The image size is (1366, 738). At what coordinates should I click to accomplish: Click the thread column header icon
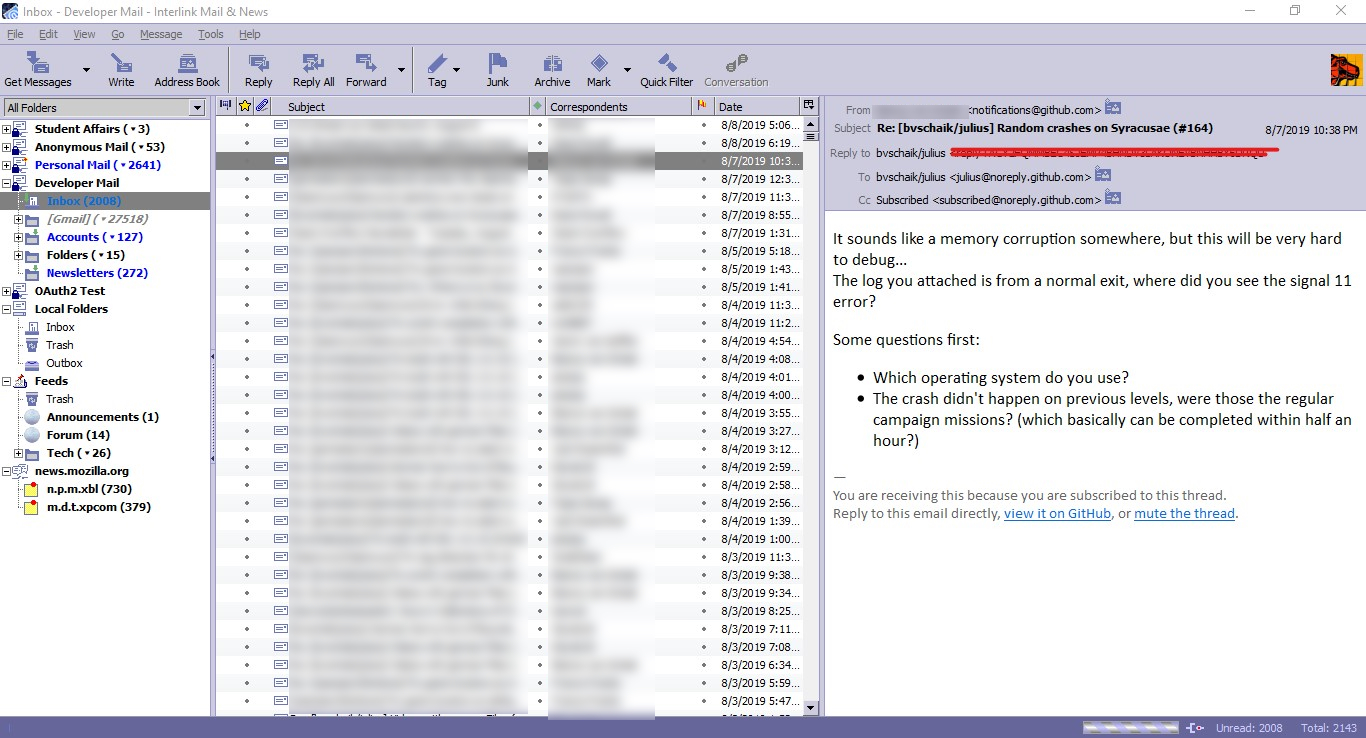225,106
